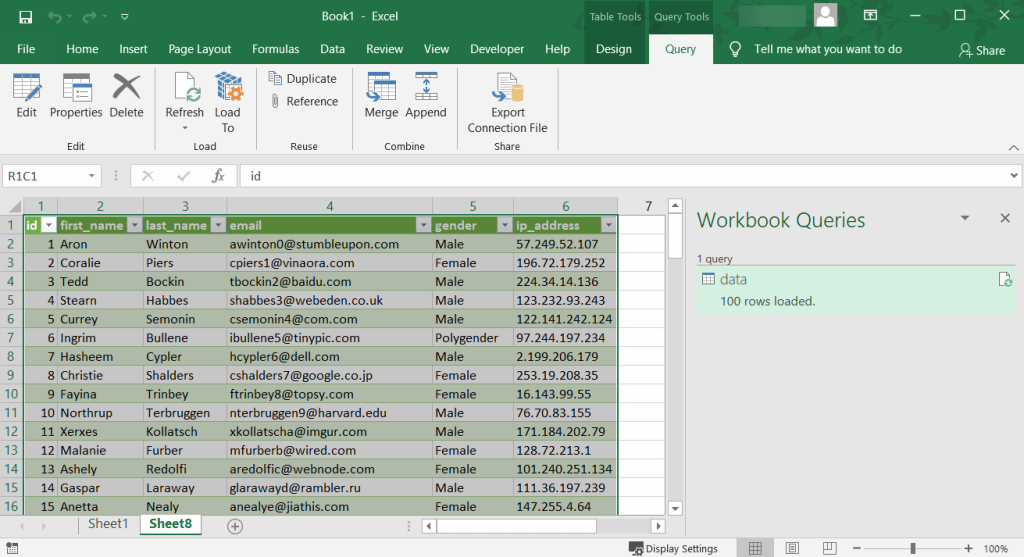Open query Properties
Image resolution: width=1024 pixels, height=557 pixels.
click(76, 96)
